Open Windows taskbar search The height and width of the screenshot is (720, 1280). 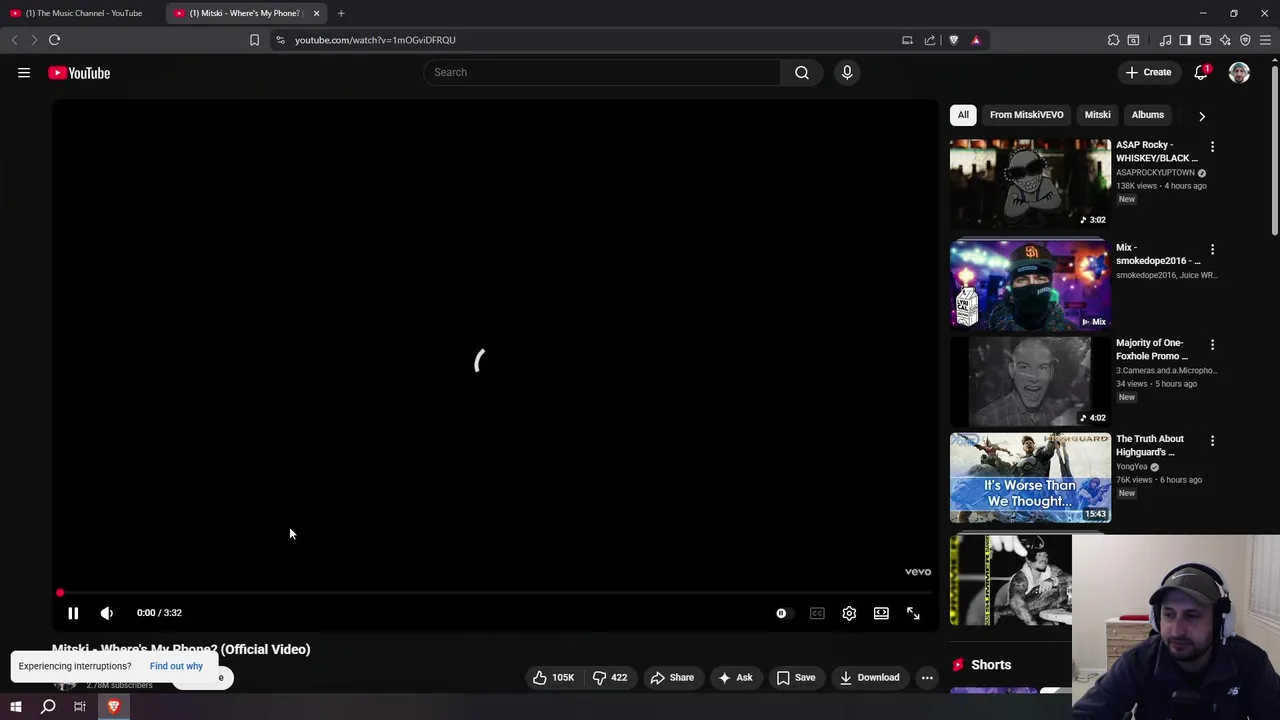pos(48,707)
